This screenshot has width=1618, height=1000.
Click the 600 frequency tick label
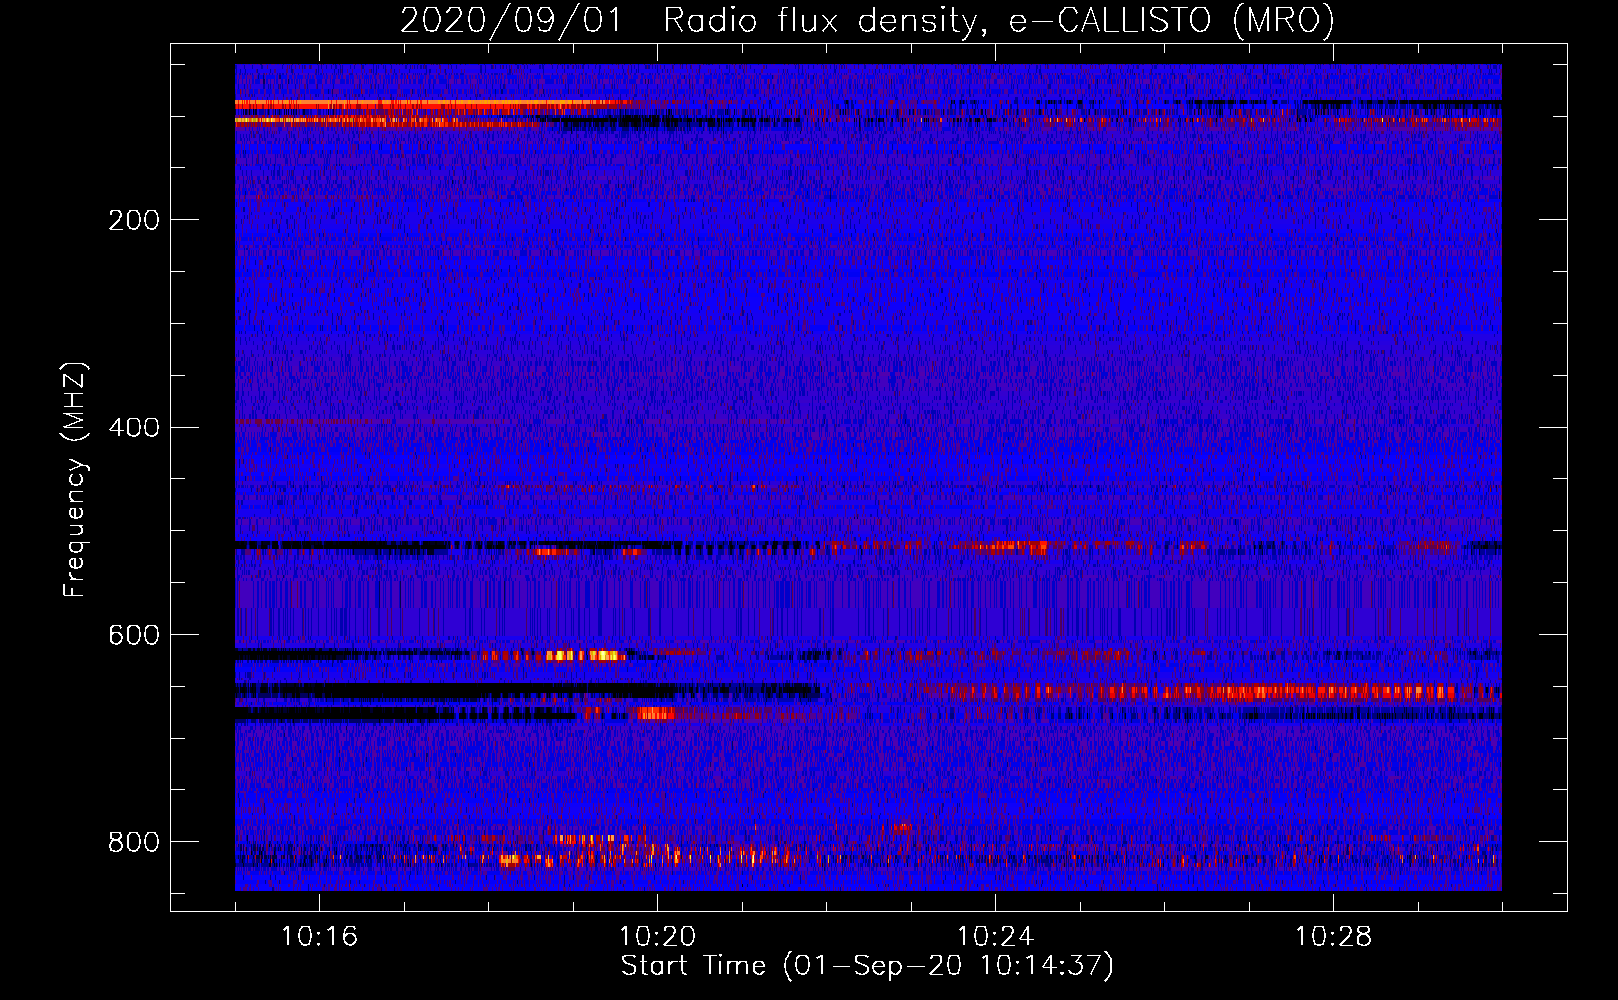(x=134, y=636)
